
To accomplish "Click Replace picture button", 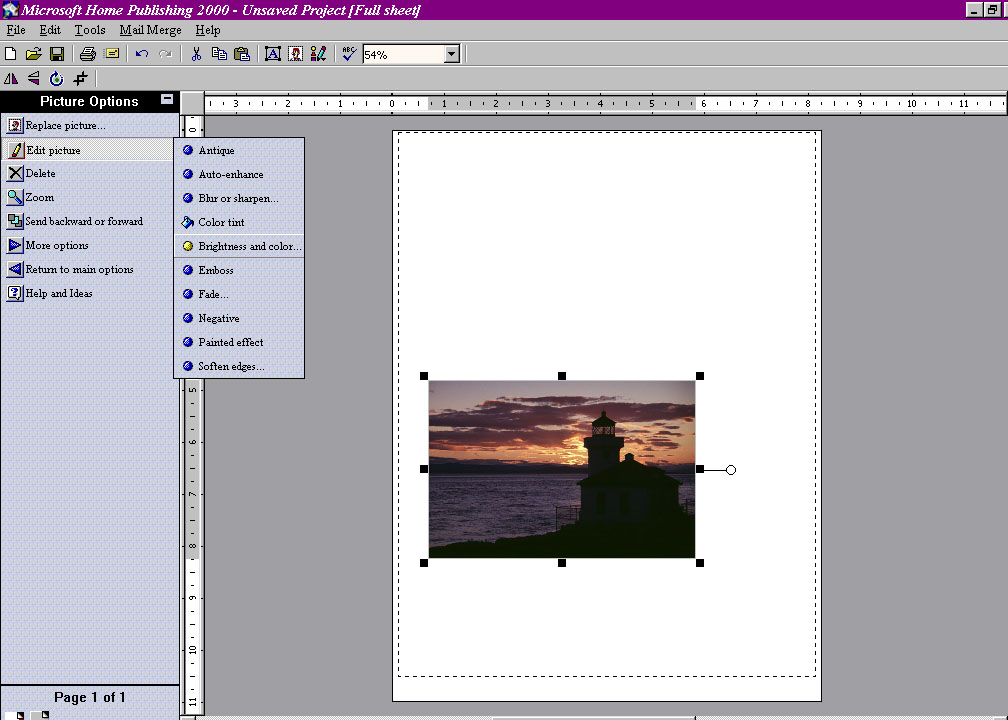I will pyautogui.click(x=64, y=126).
